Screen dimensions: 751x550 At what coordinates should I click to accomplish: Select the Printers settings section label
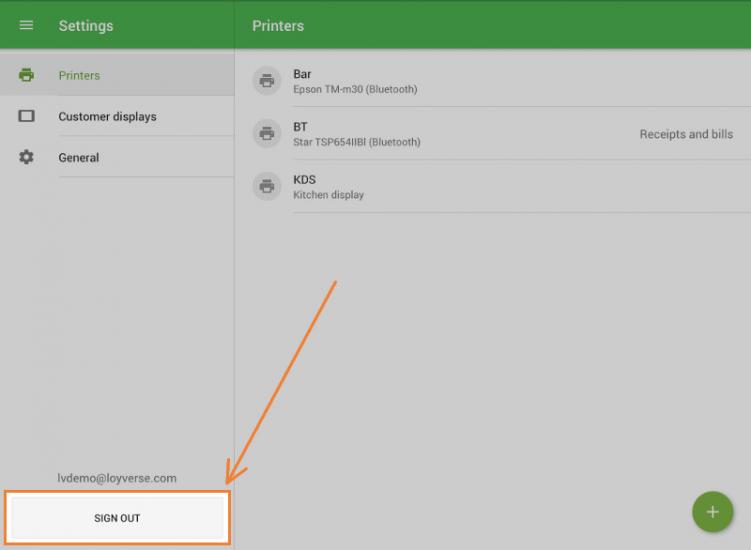pyautogui.click(x=79, y=75)
